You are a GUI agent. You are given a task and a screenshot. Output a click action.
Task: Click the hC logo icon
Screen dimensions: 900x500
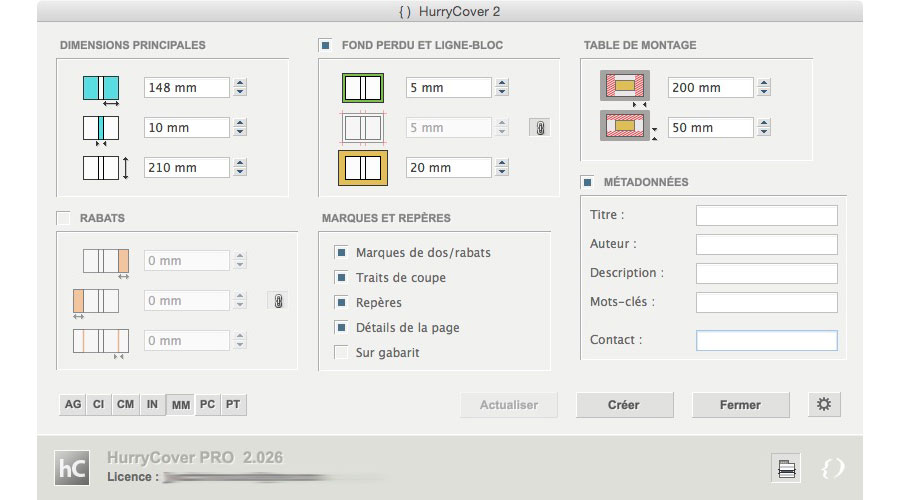72,468
